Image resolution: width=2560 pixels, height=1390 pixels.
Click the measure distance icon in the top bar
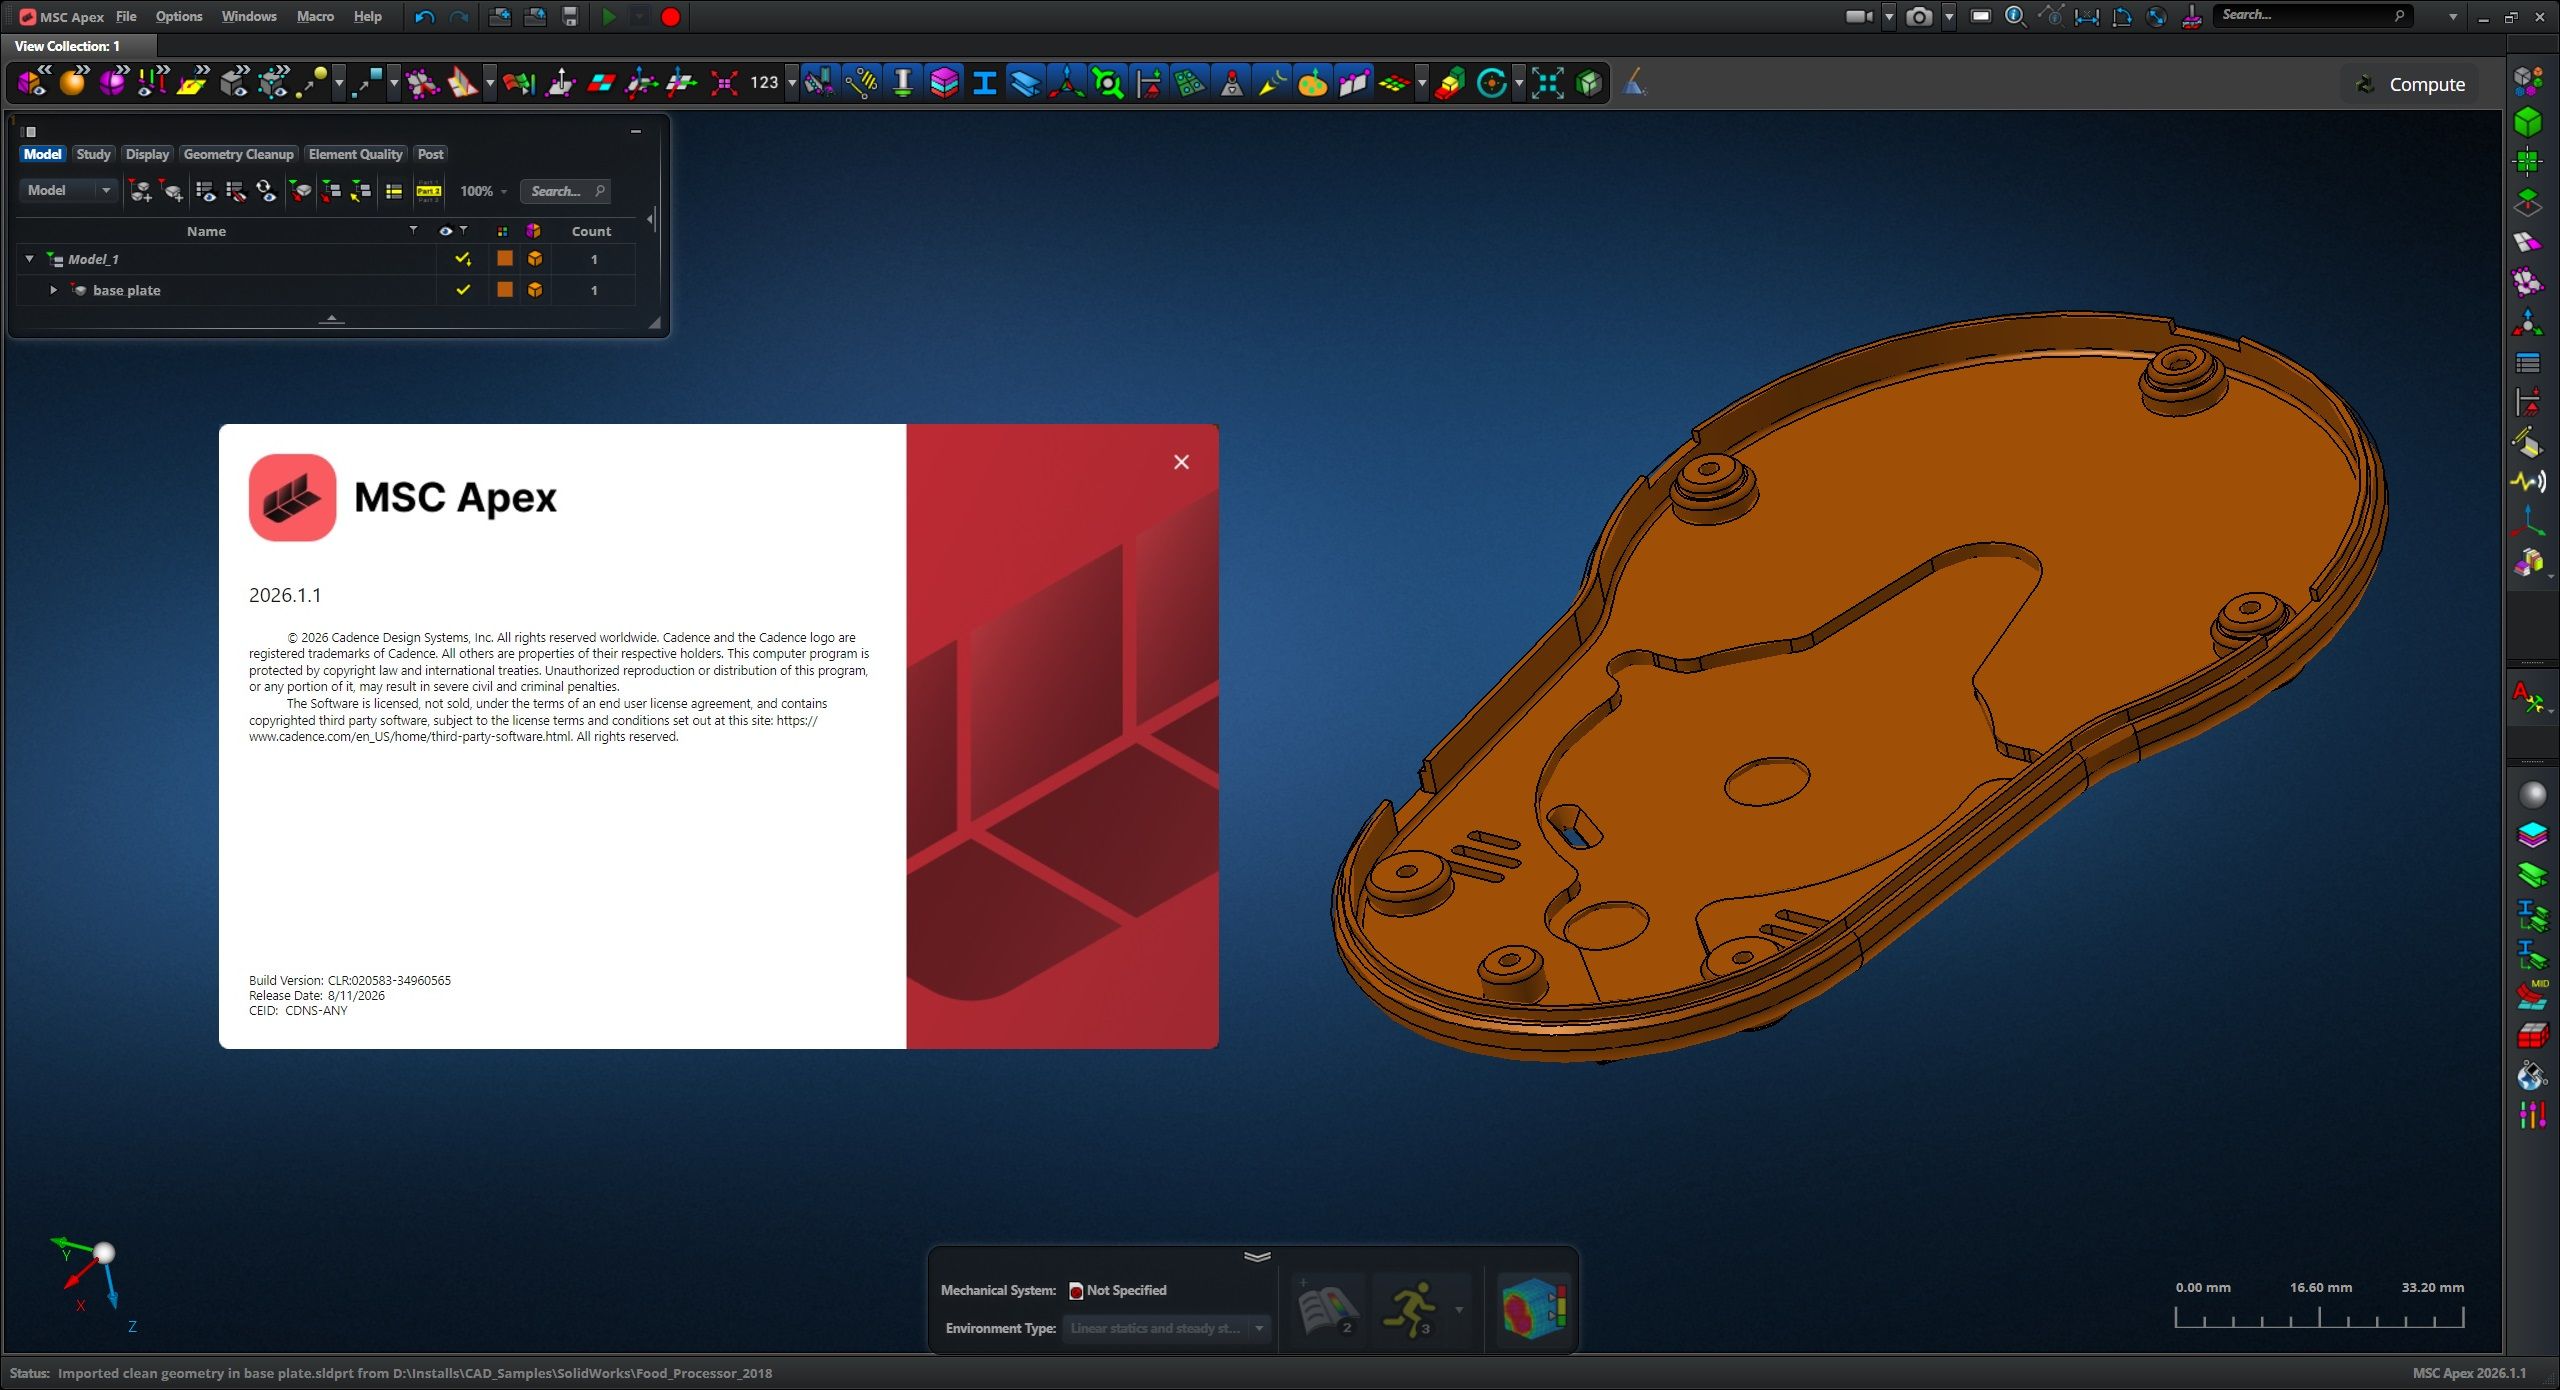click(x=2087, y=17)
